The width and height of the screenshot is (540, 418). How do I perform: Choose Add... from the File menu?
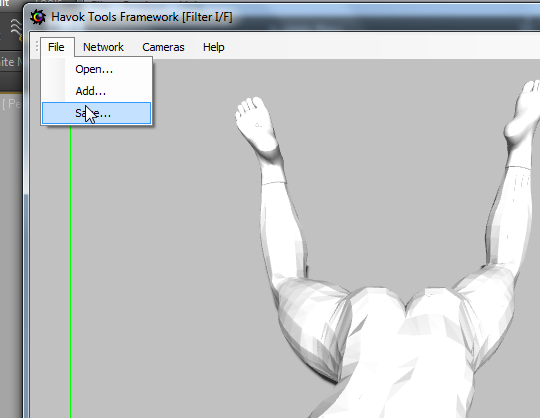(96, 91)
